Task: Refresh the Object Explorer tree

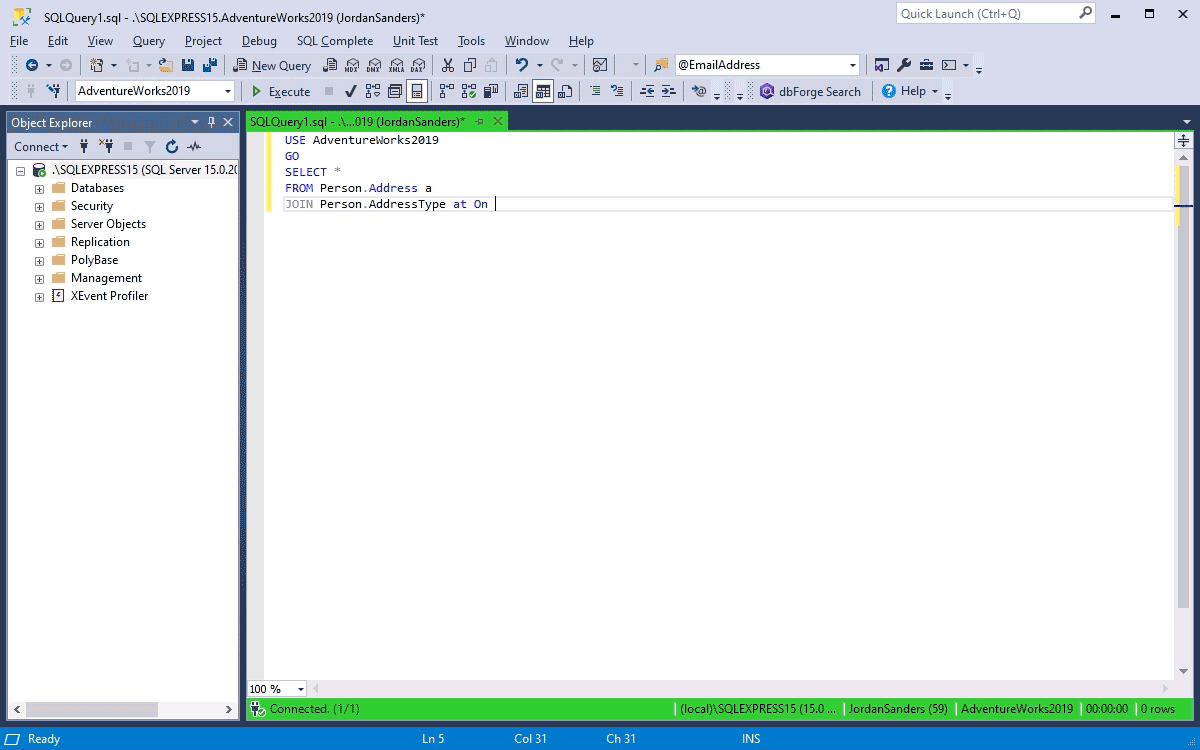Action: [172, 146]
